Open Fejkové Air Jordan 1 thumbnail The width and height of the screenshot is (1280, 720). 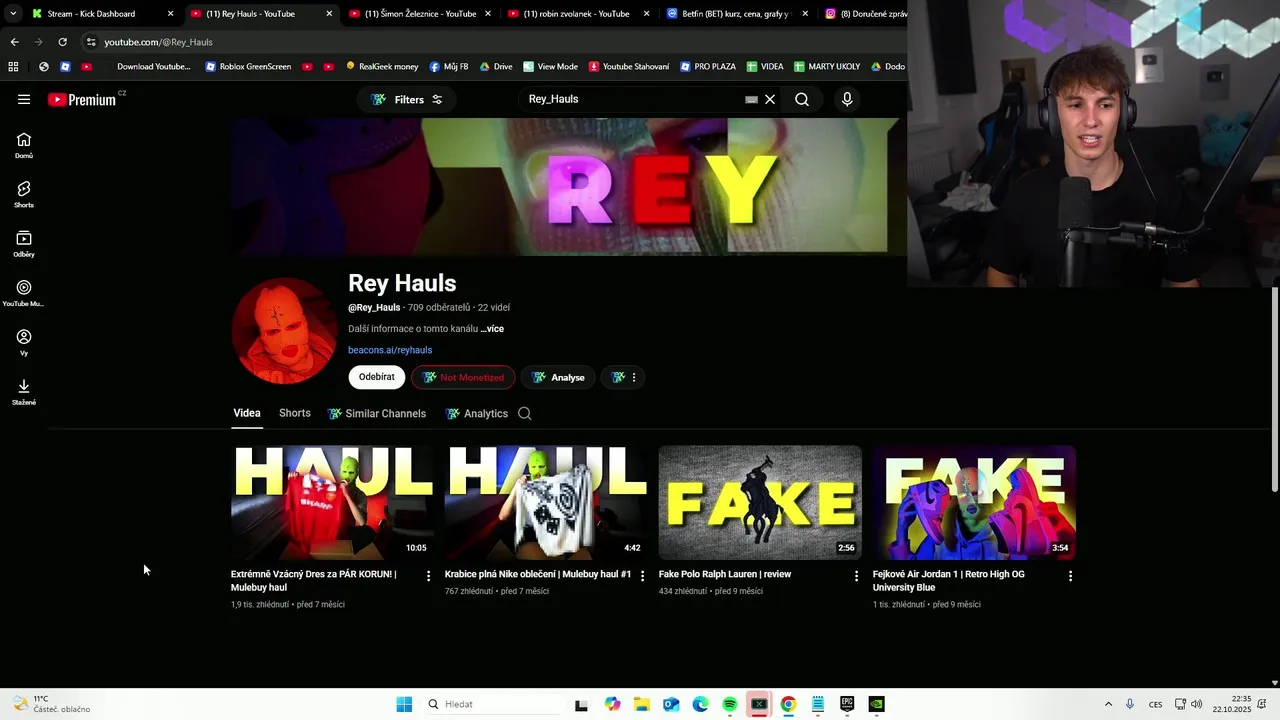click(974, 502)
